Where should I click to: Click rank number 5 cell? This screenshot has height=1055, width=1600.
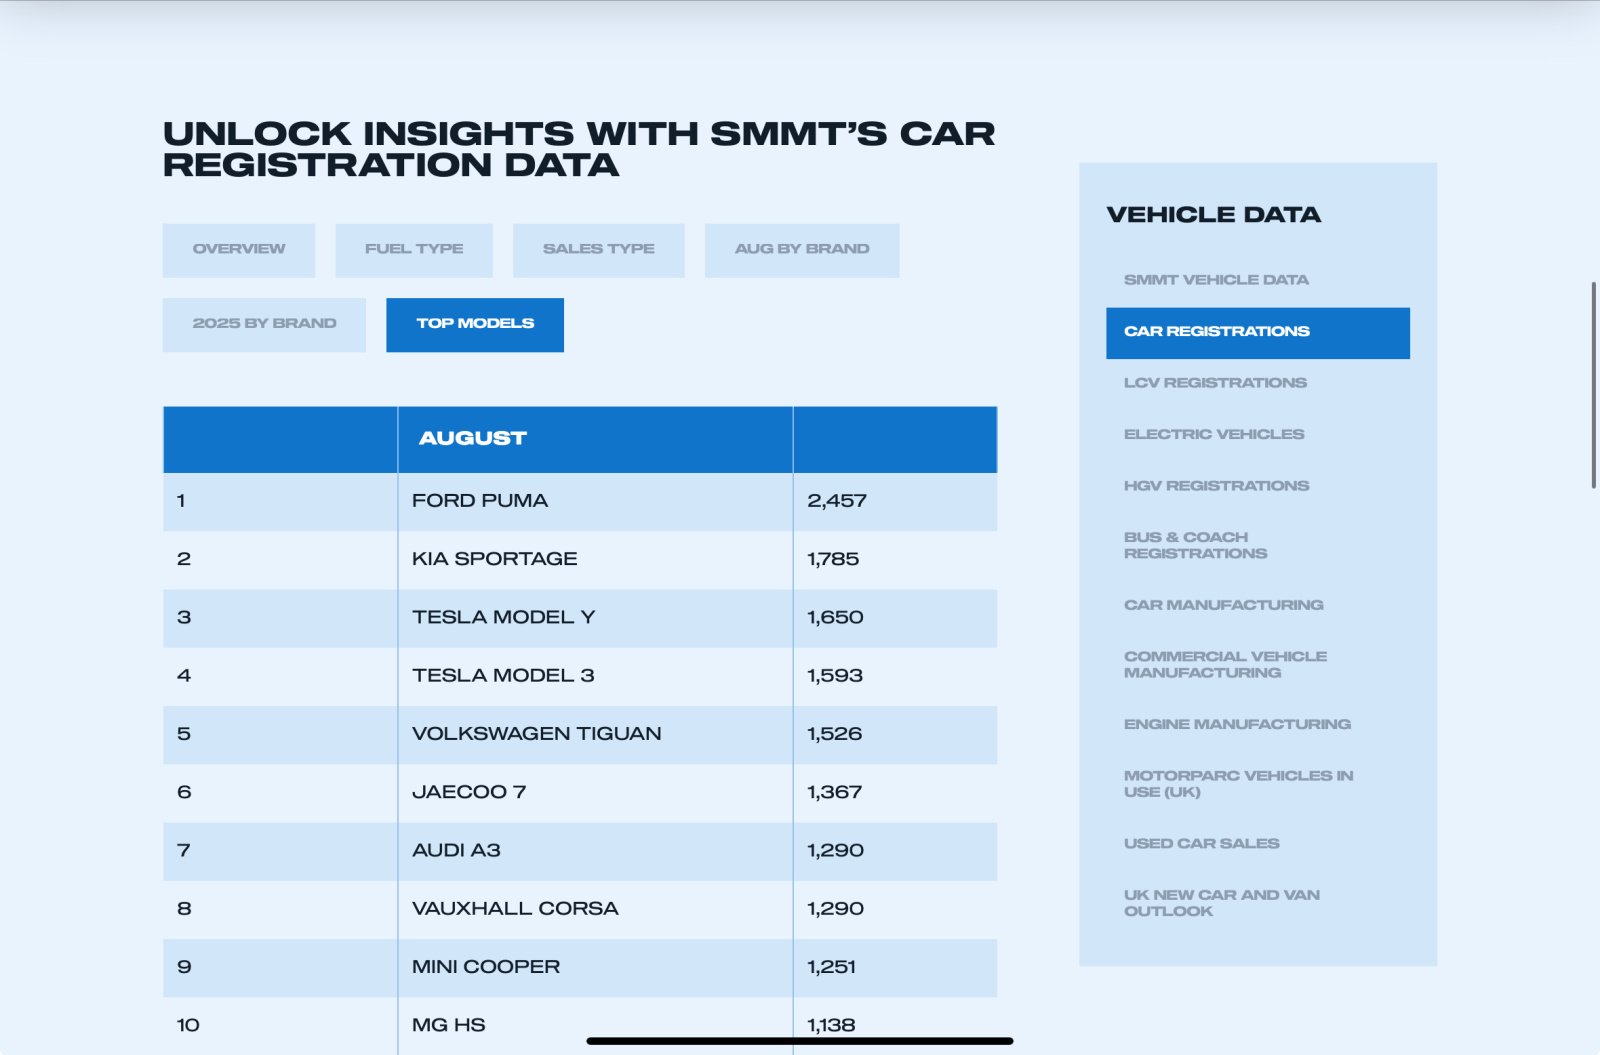[280, 734]
